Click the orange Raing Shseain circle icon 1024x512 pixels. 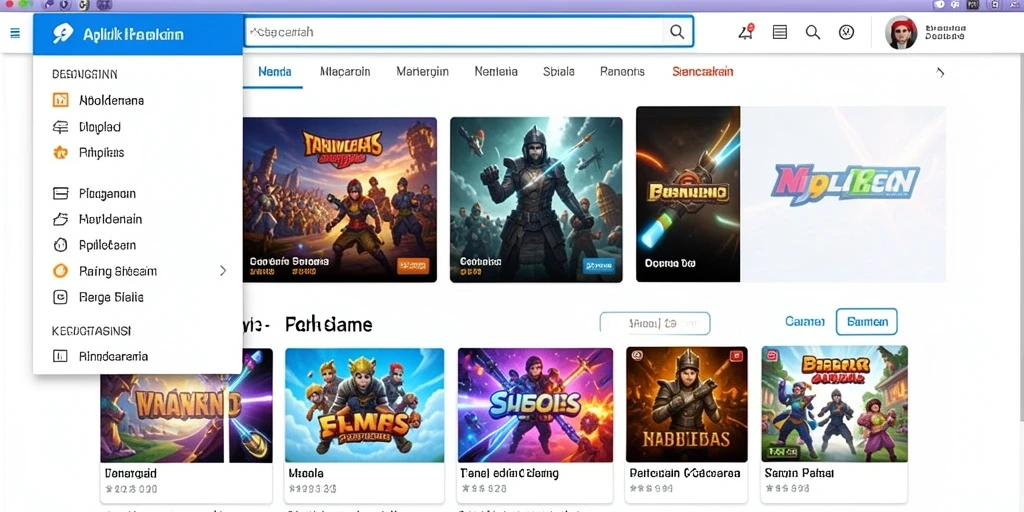60,271
